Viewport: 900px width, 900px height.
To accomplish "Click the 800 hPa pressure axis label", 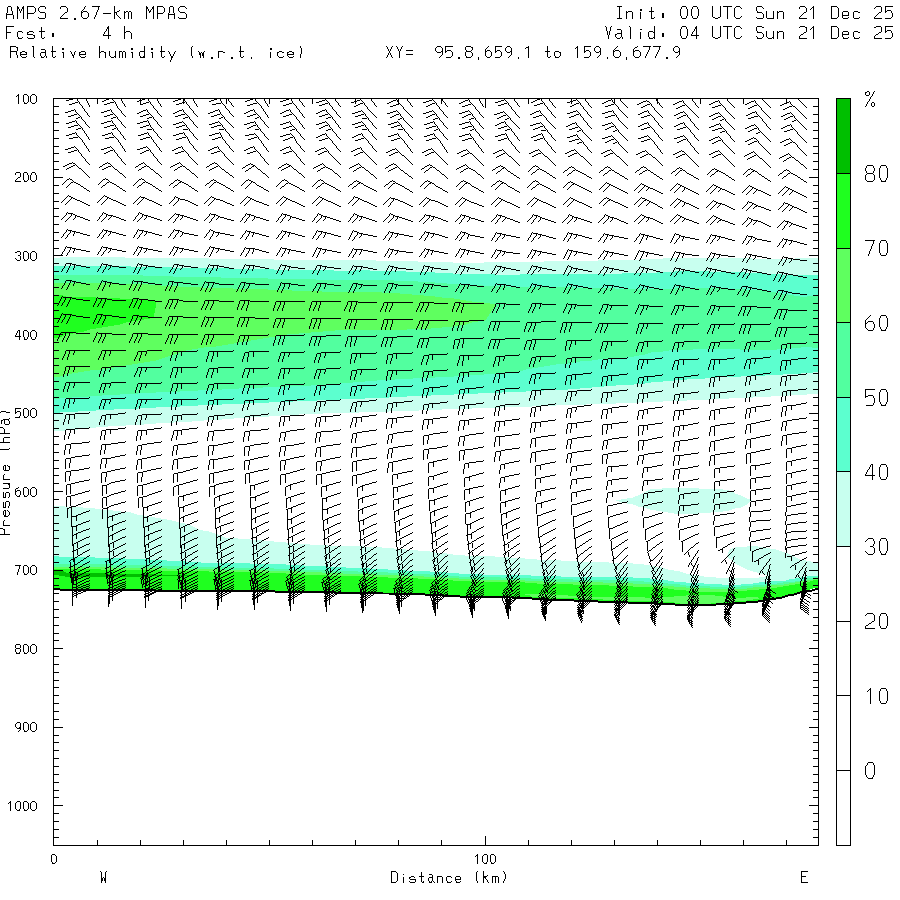I will 26,649.
